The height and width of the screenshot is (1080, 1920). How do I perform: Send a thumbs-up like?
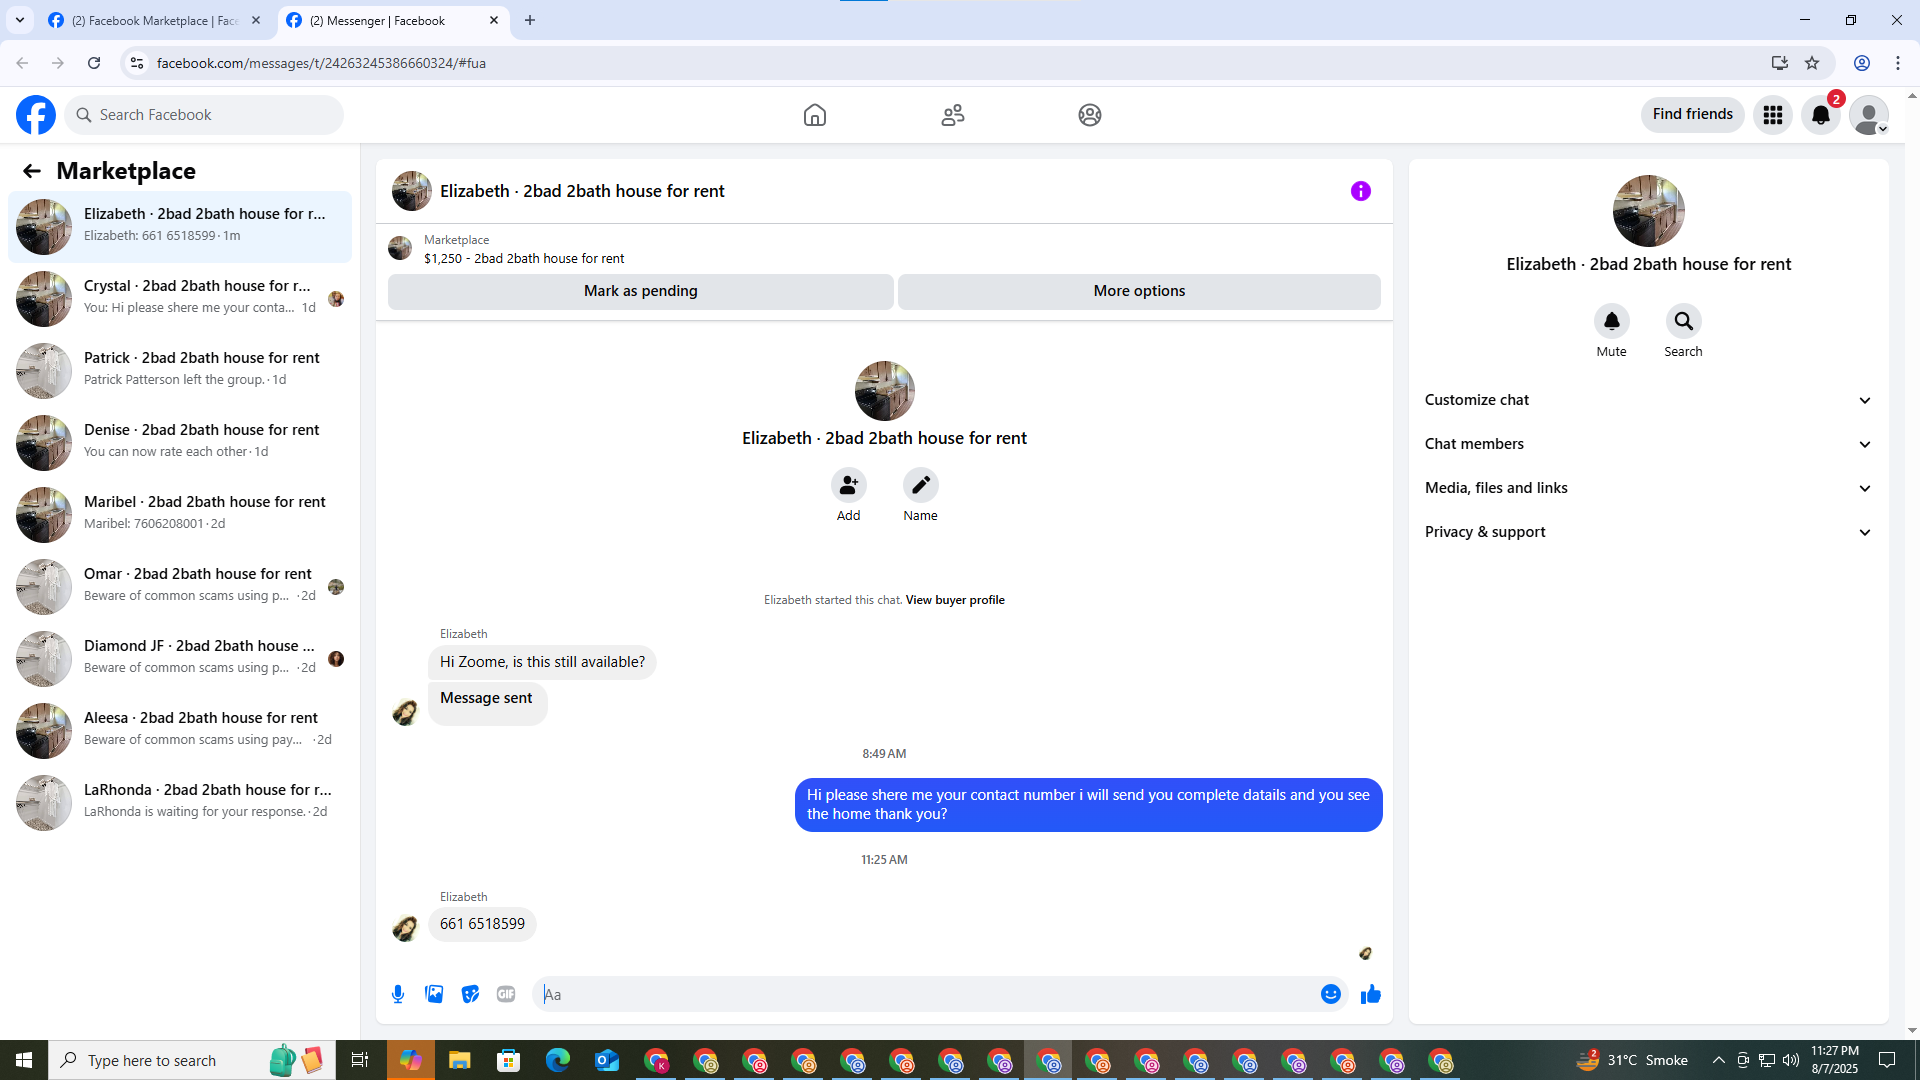[1370, 994]
